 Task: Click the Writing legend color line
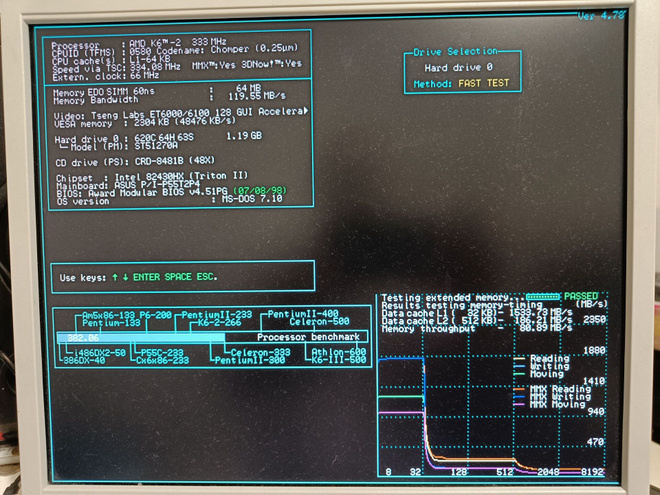coord(519,366)
